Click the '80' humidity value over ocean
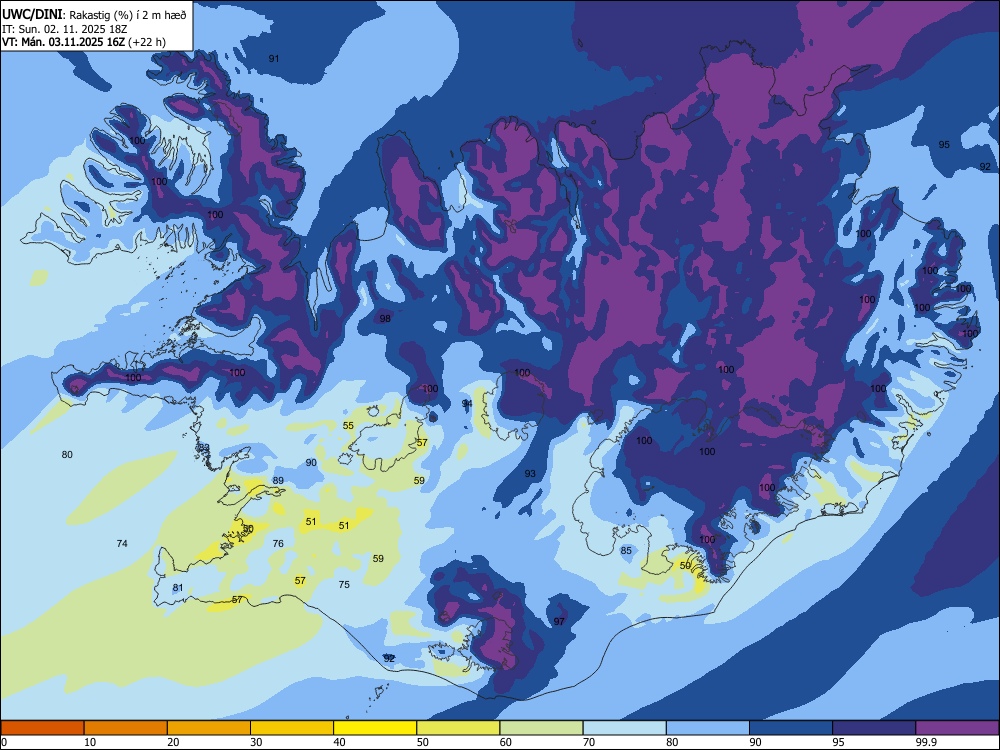Screen dimensions: 1000x750 click(67, 455)
